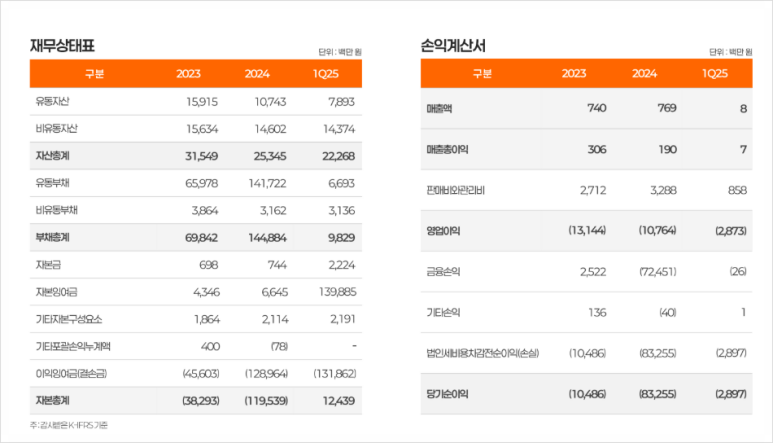Click the 금융손익 row label

pos(443,272)
